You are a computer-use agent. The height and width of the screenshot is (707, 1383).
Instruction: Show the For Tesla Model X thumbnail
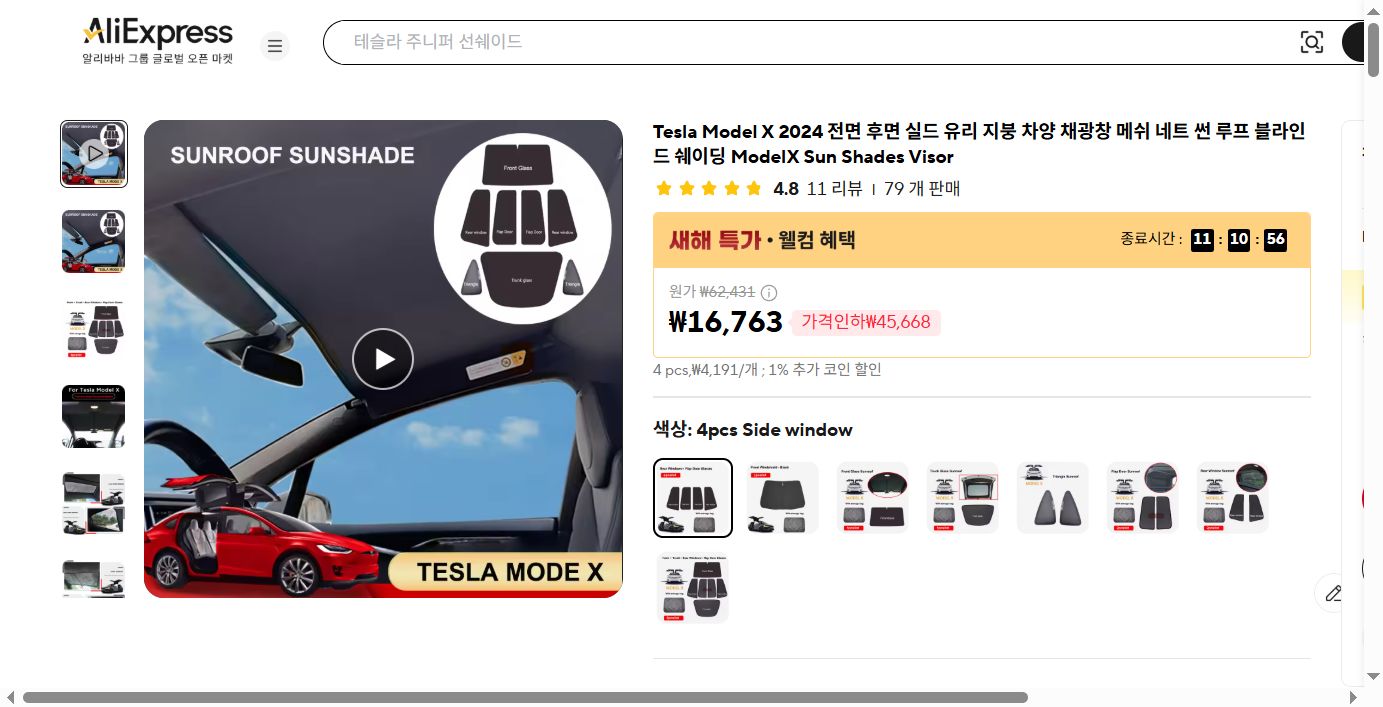[x=94, y=416]
